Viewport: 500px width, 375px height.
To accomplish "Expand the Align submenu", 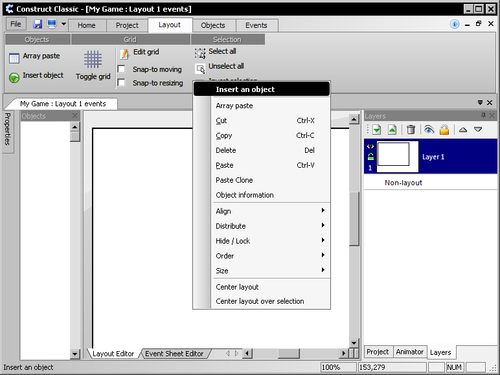I will click(262, 211).
